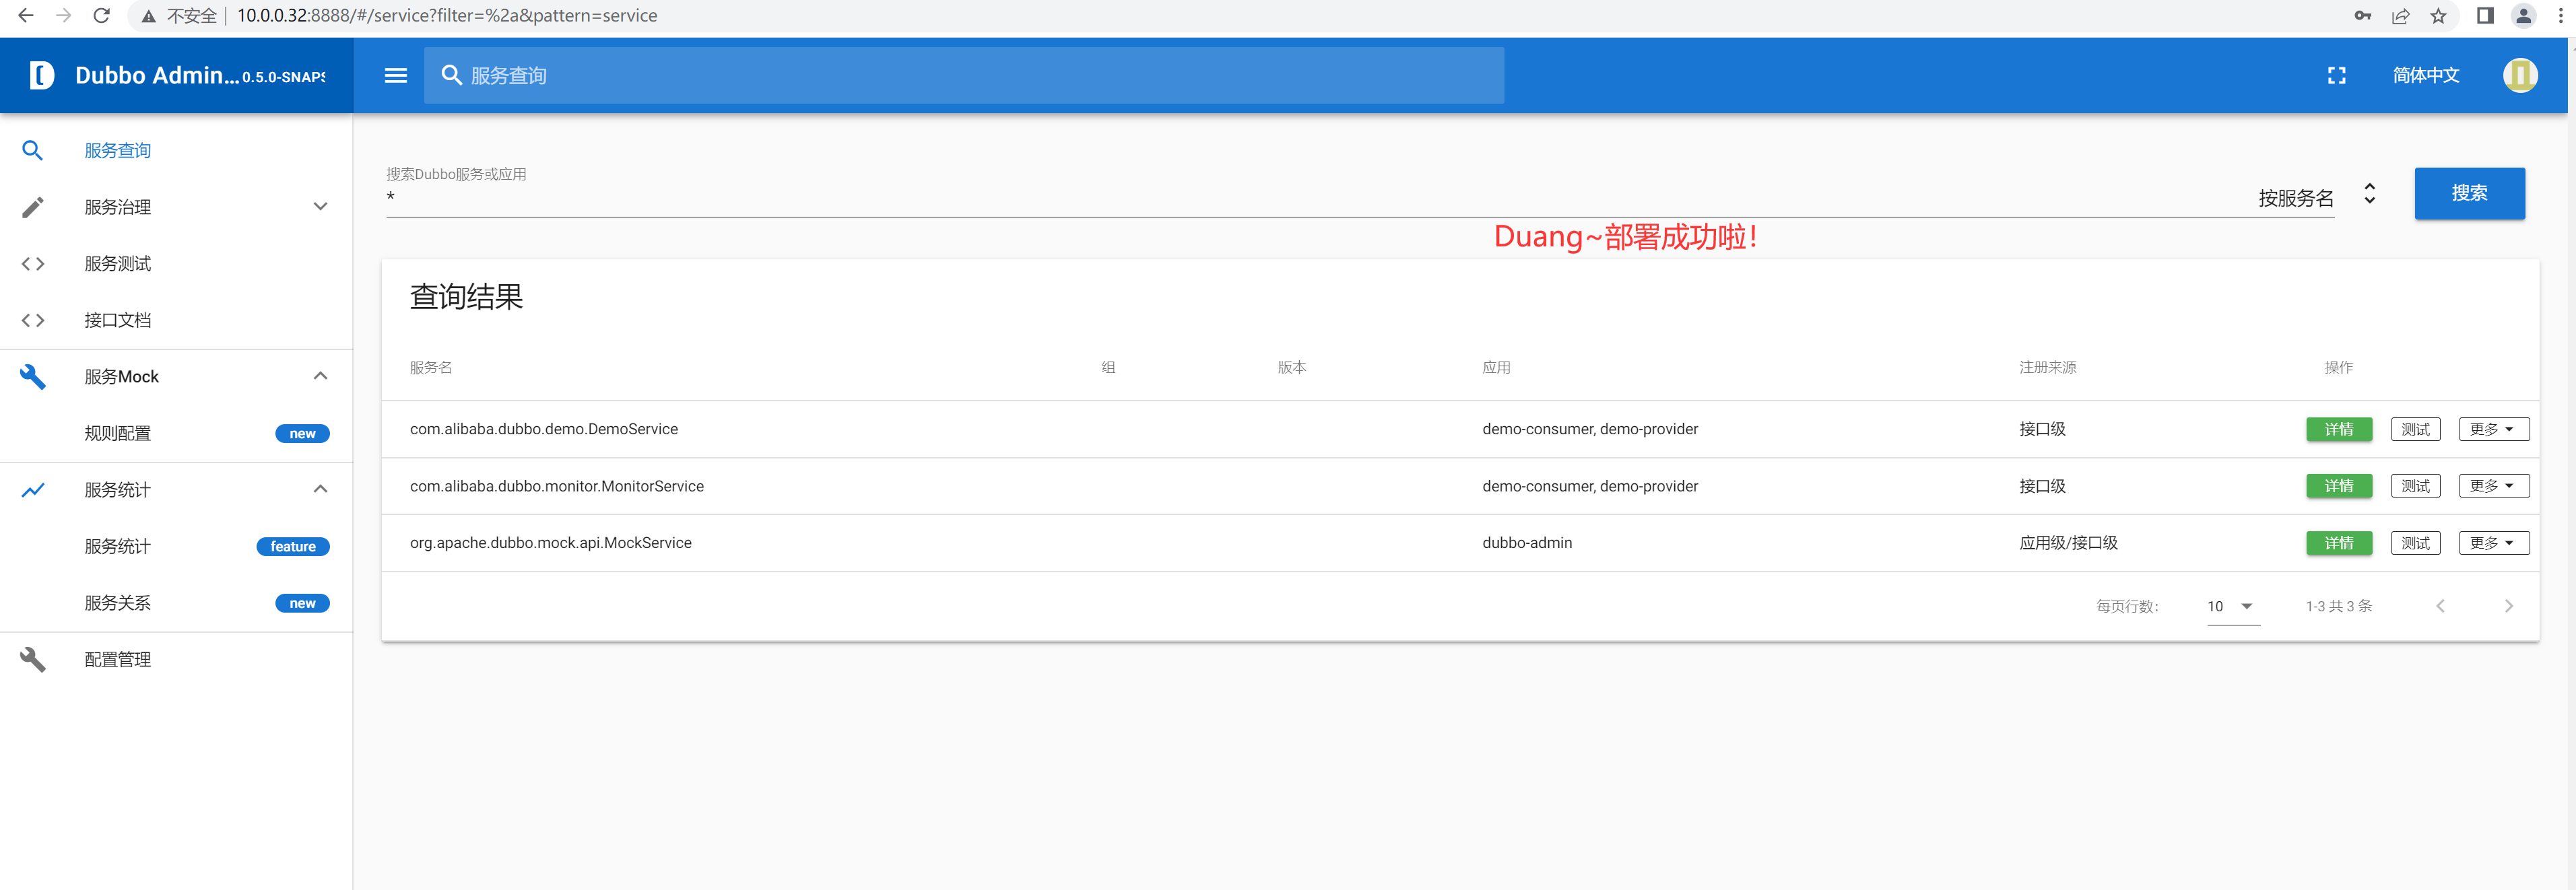Go to next results page
This screenshot has height=890, width=2576.
[2508, 606]
